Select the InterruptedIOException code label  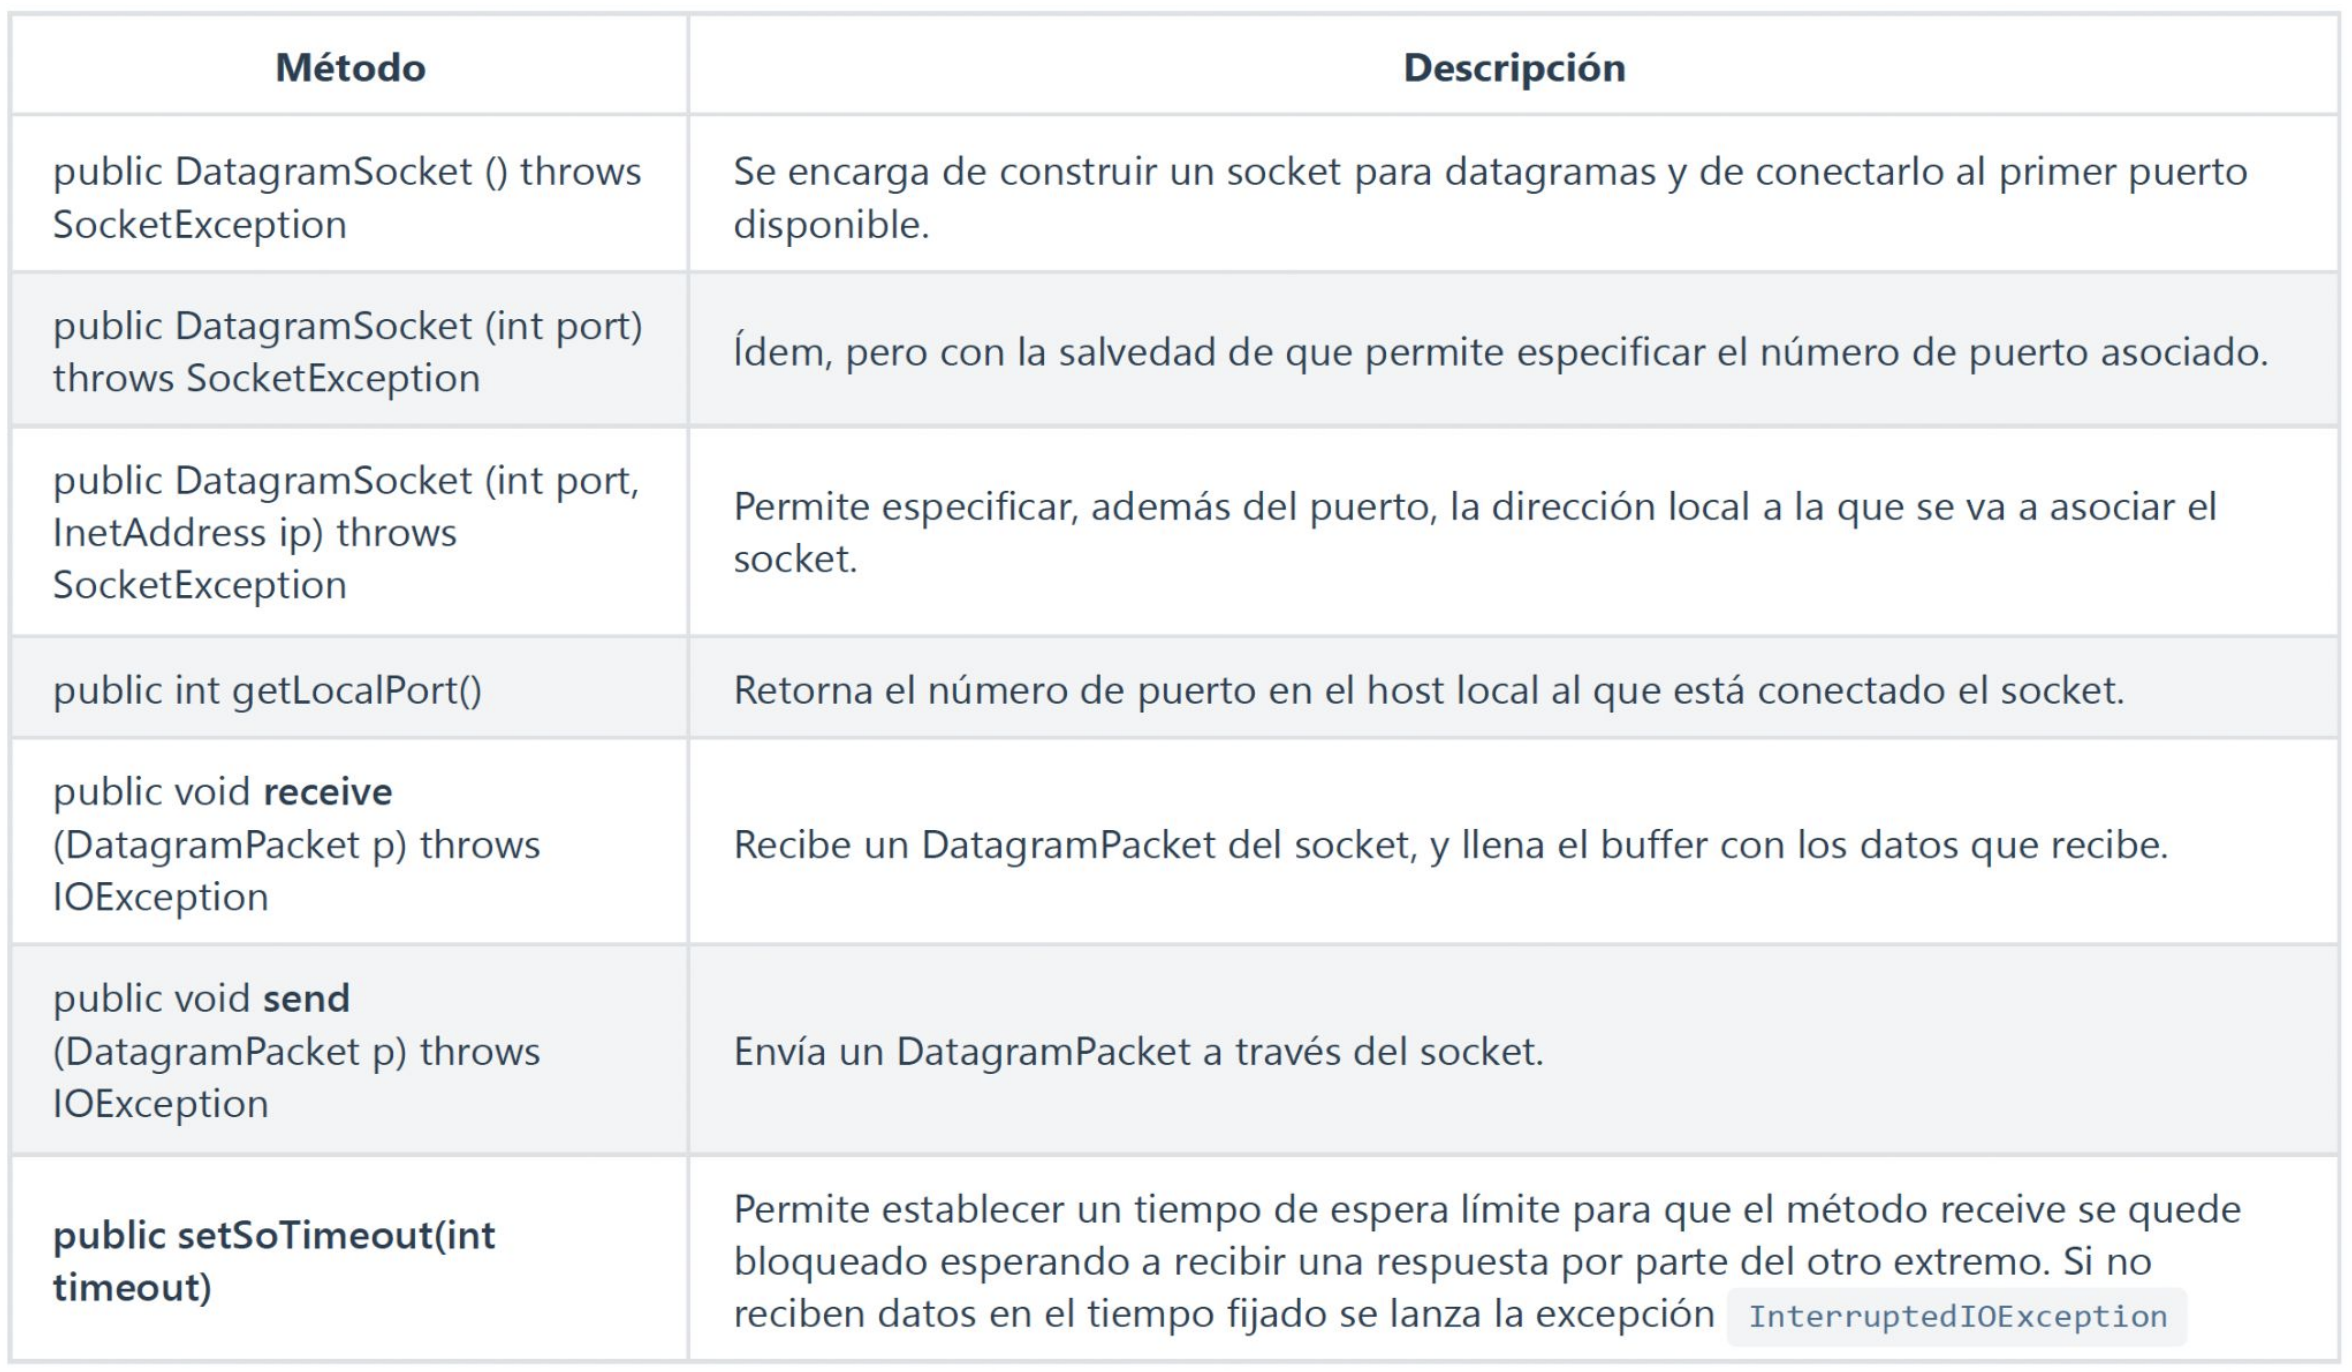[1957, 1316]
